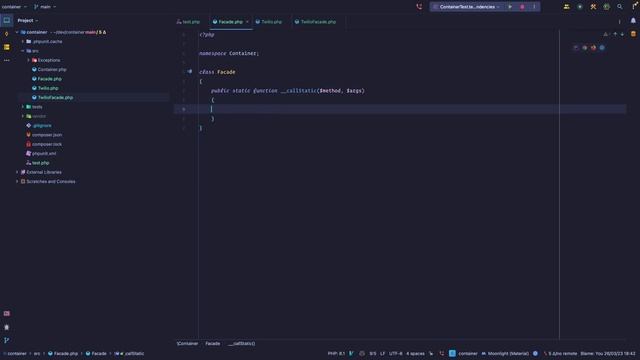This screenshot has height=360, width=640.
Task: Open the Git tool window icon
Action: (7, 340)
